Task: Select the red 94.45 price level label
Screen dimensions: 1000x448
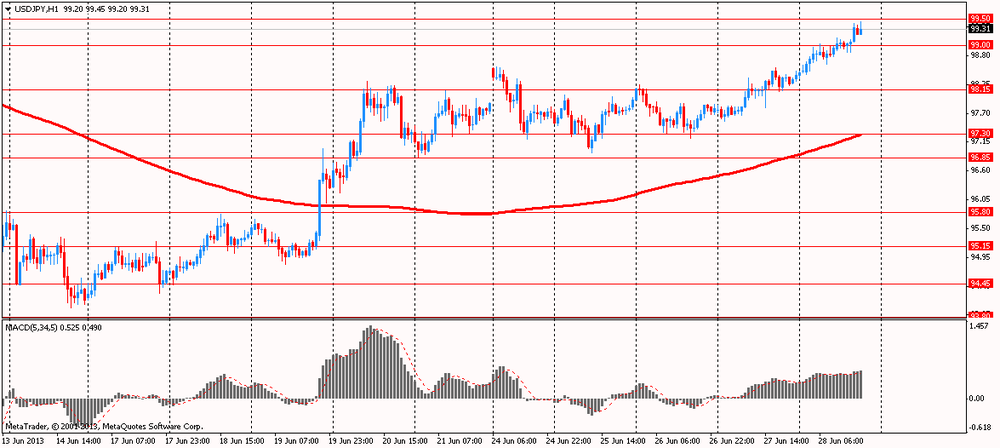Action: pyautogui.click(x=980, y=283)
